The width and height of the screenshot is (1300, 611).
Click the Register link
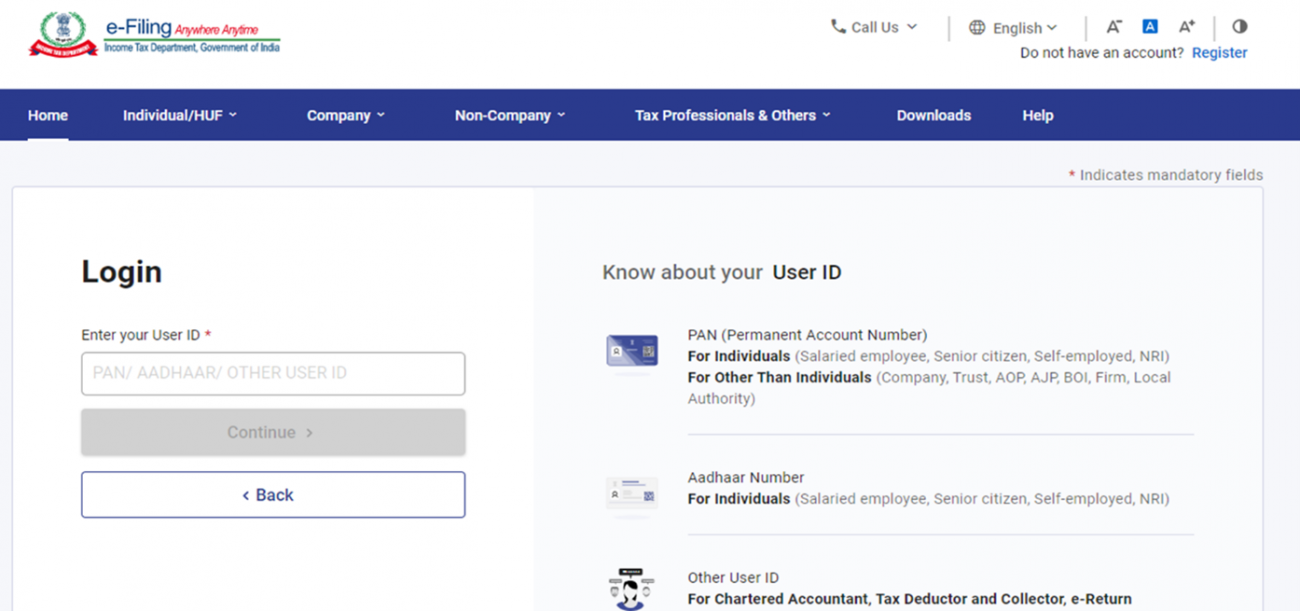1219,52
